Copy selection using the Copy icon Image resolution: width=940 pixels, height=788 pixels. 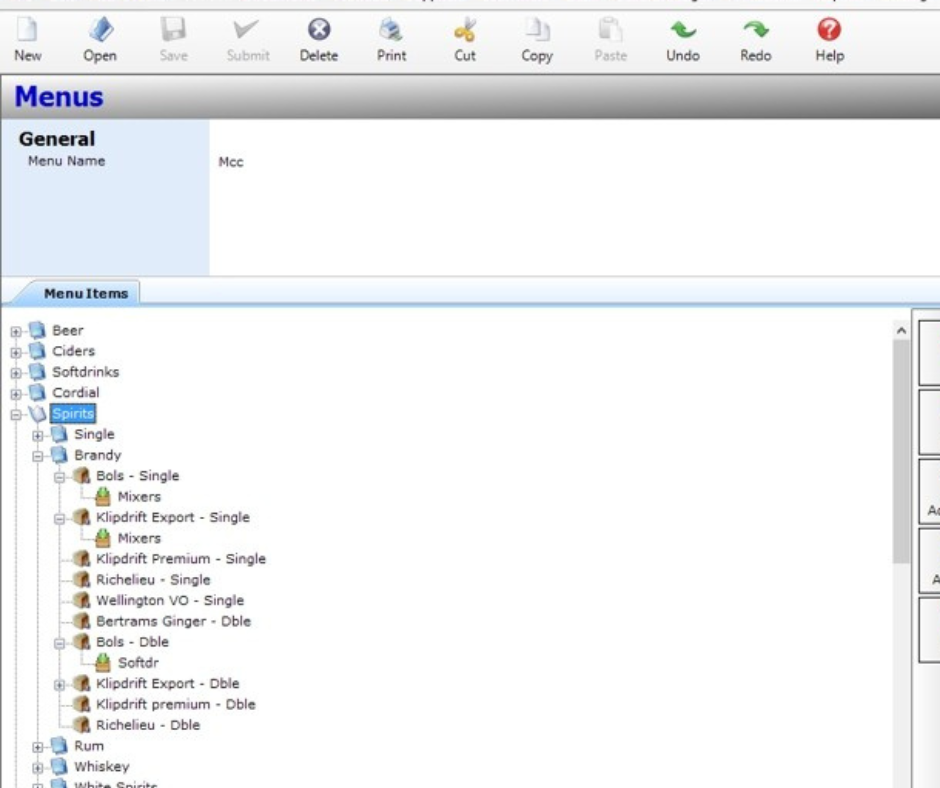pyautogui.click(x=537, y=40)
